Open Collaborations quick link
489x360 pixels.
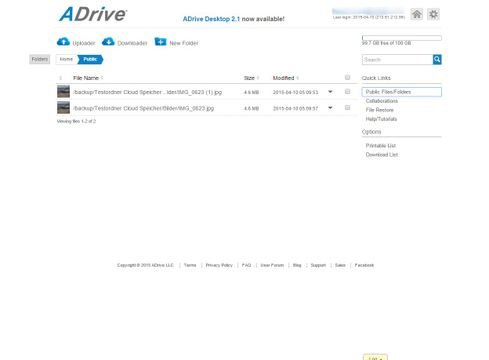click(382, 101)
